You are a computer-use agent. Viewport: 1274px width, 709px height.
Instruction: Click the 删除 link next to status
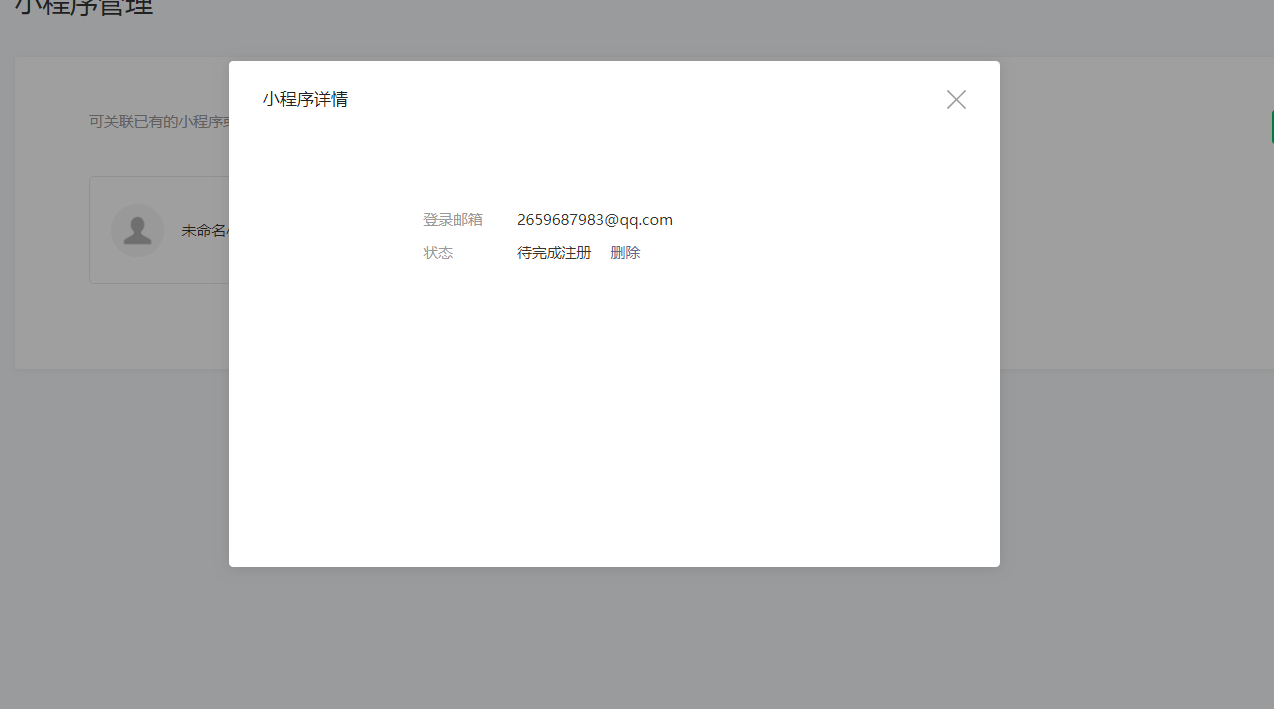pyautogui.click(x=625, y=253)
